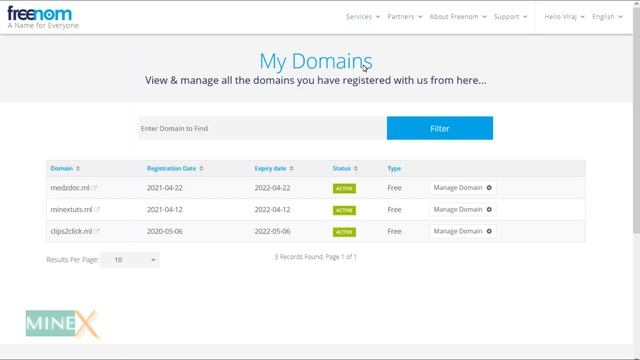Open Hello Viraj account menu

click(564, 17)
